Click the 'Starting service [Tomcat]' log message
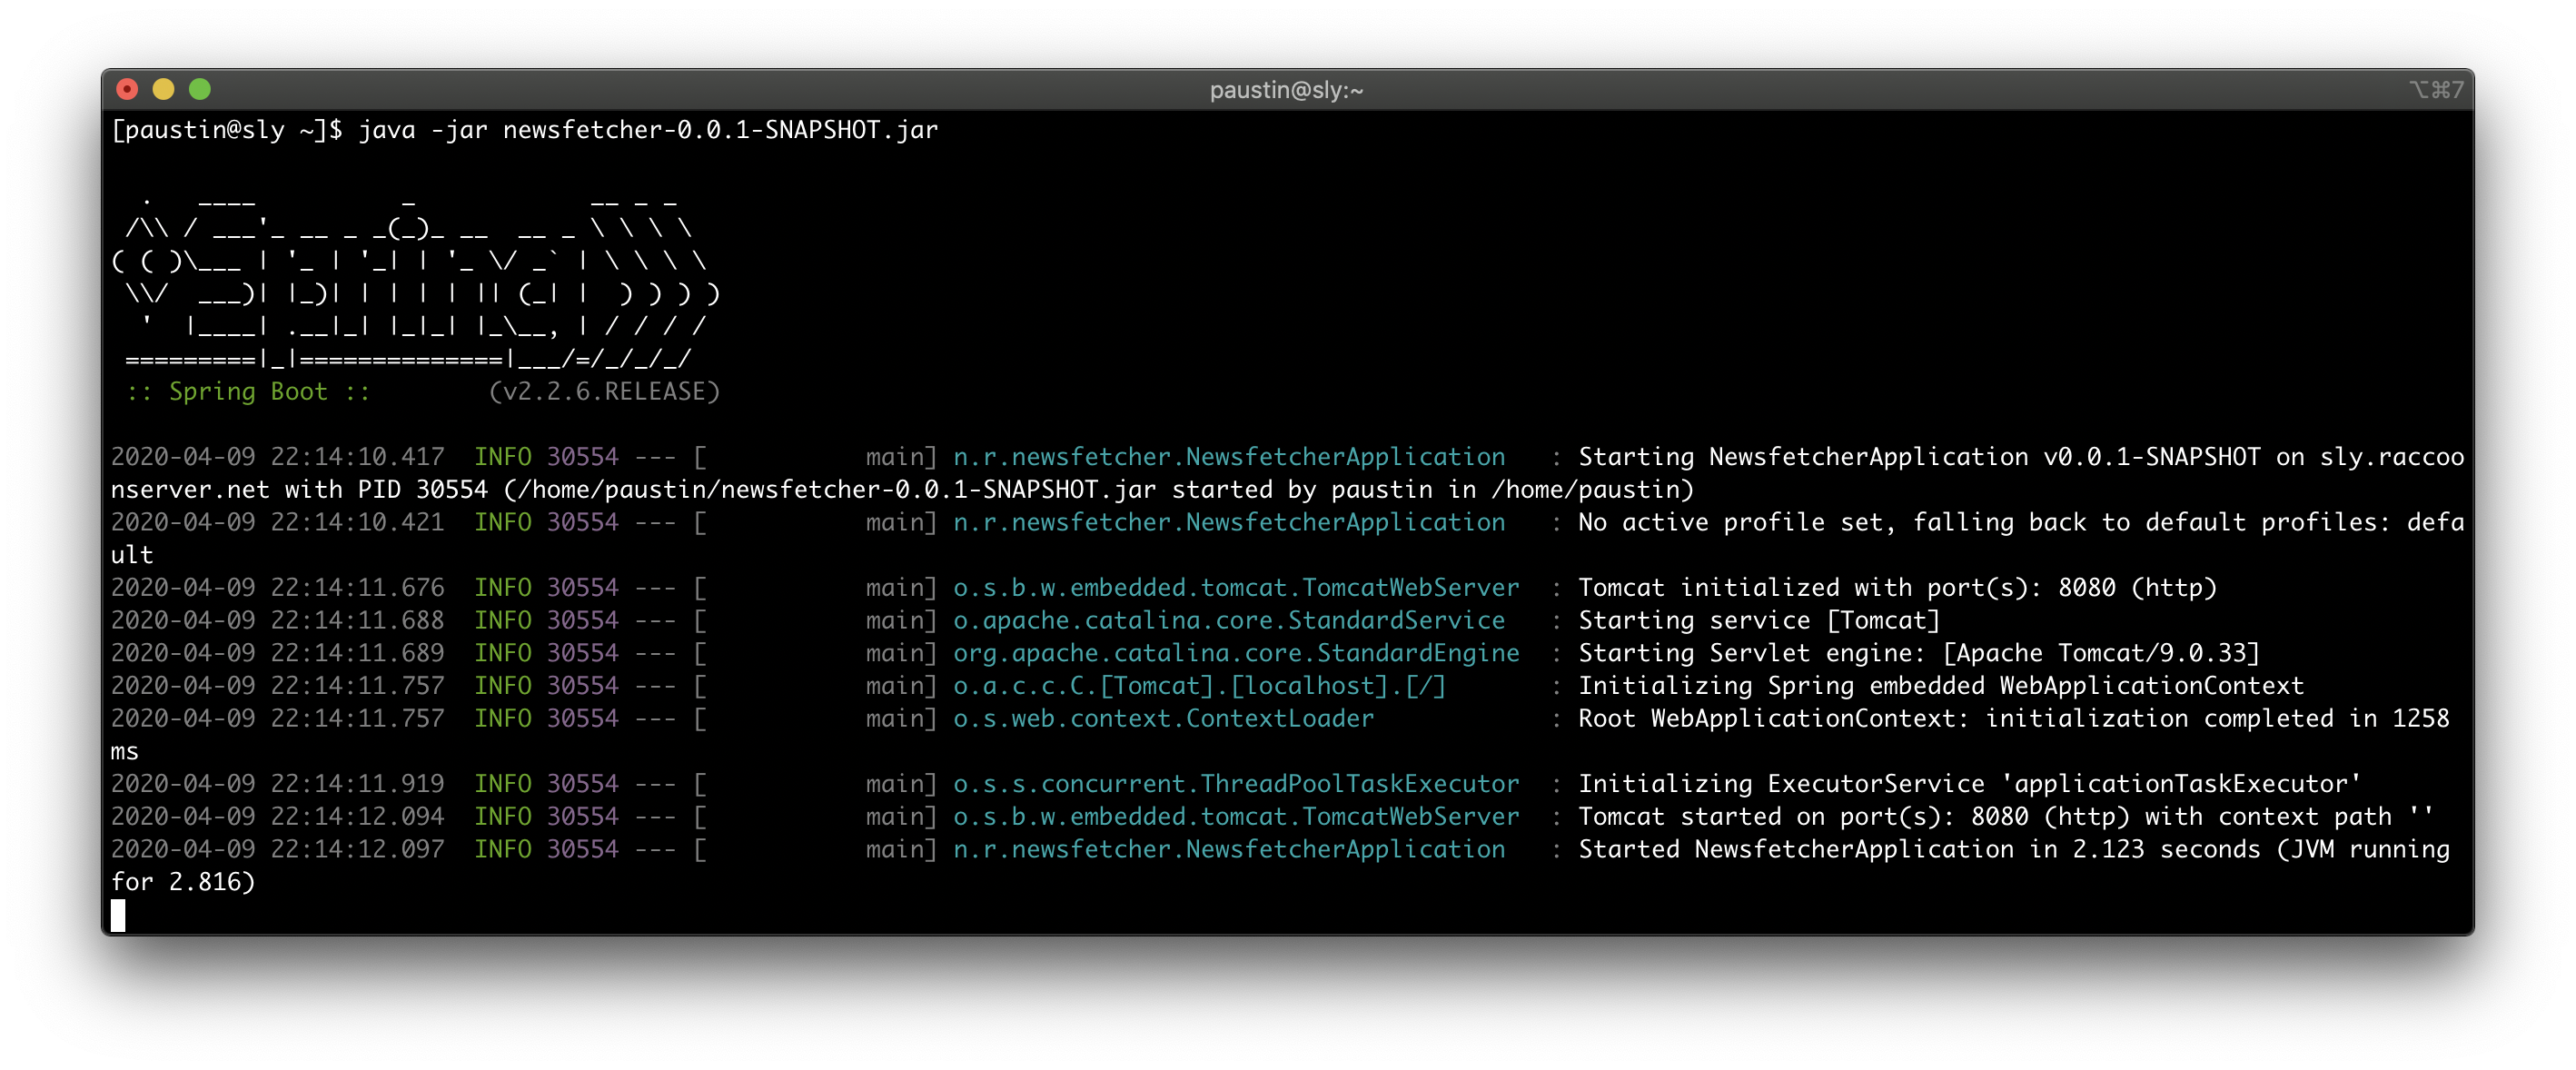This screenshot has height=1070, width=2576. [x=1758, y=620]
